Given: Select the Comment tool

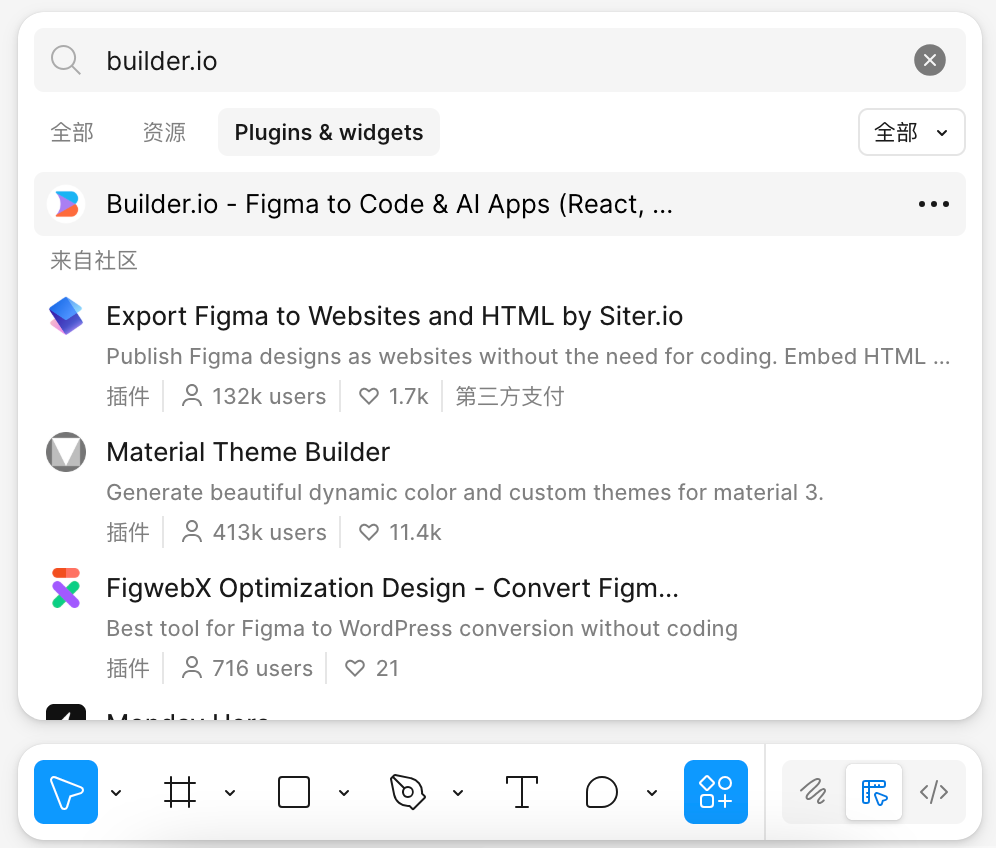Looking at the screenshot, I should coord(602,792).
